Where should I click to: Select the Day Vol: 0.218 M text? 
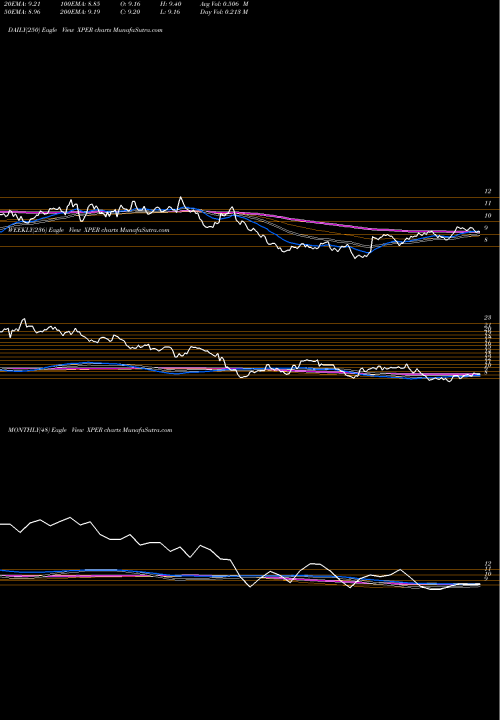click(224, 12)
